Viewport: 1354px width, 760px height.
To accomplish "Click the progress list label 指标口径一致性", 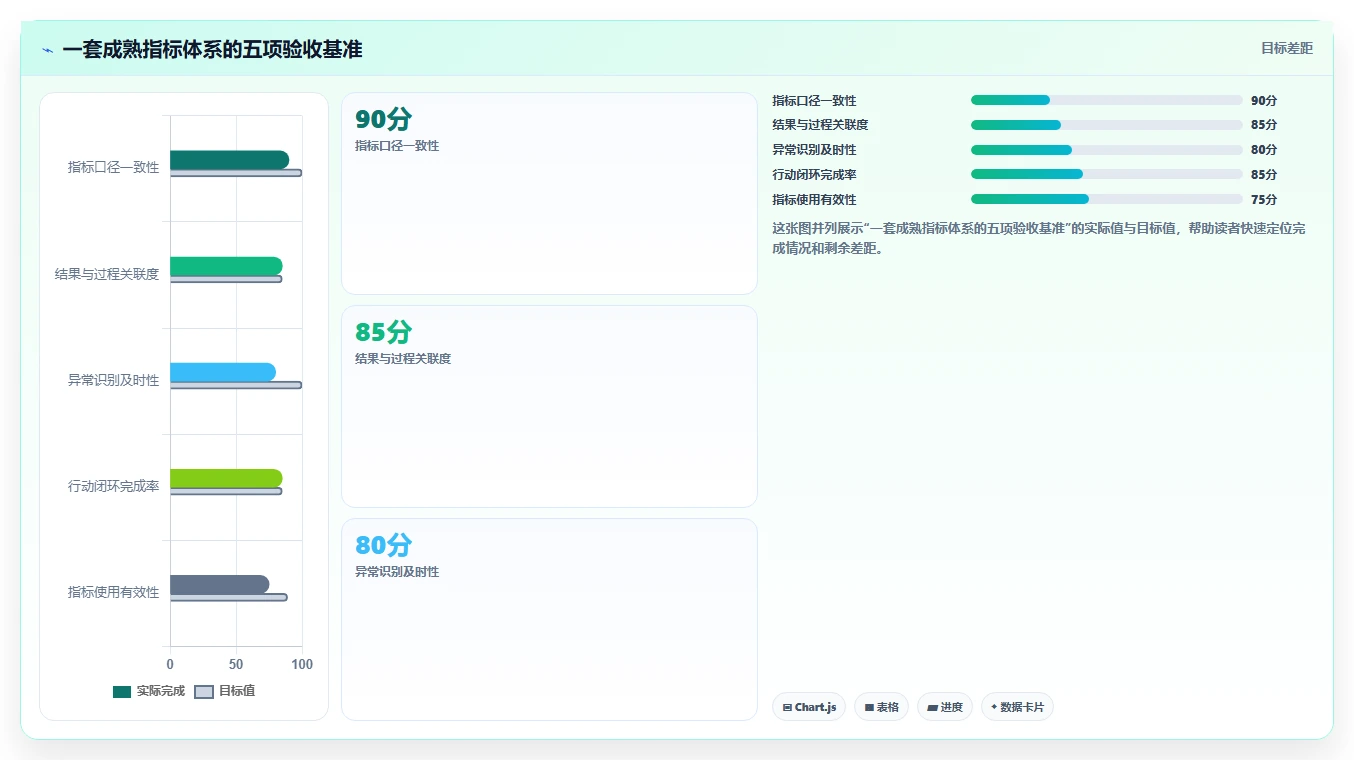I will 814,101.
